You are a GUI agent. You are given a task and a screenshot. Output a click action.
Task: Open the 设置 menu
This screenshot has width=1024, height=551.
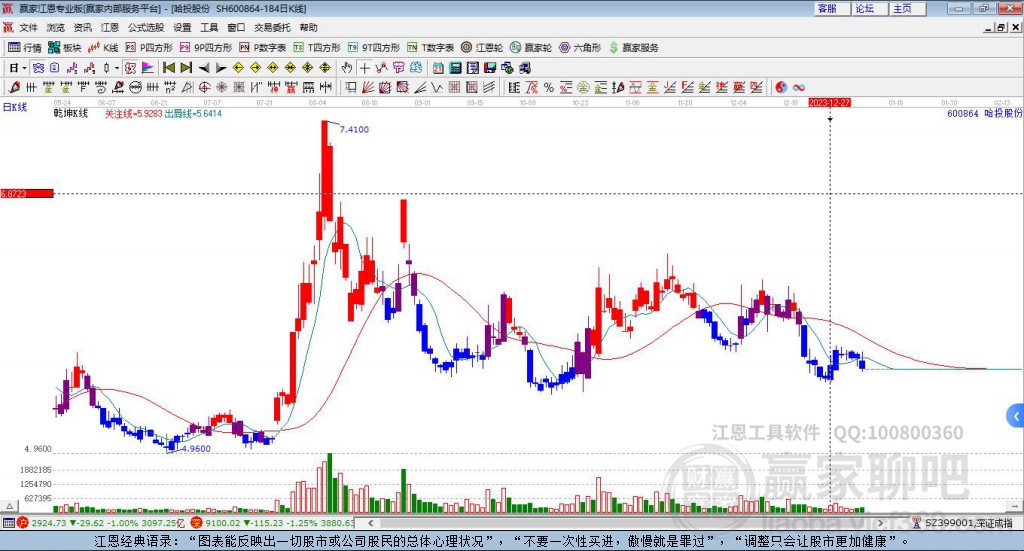(182, 27)
